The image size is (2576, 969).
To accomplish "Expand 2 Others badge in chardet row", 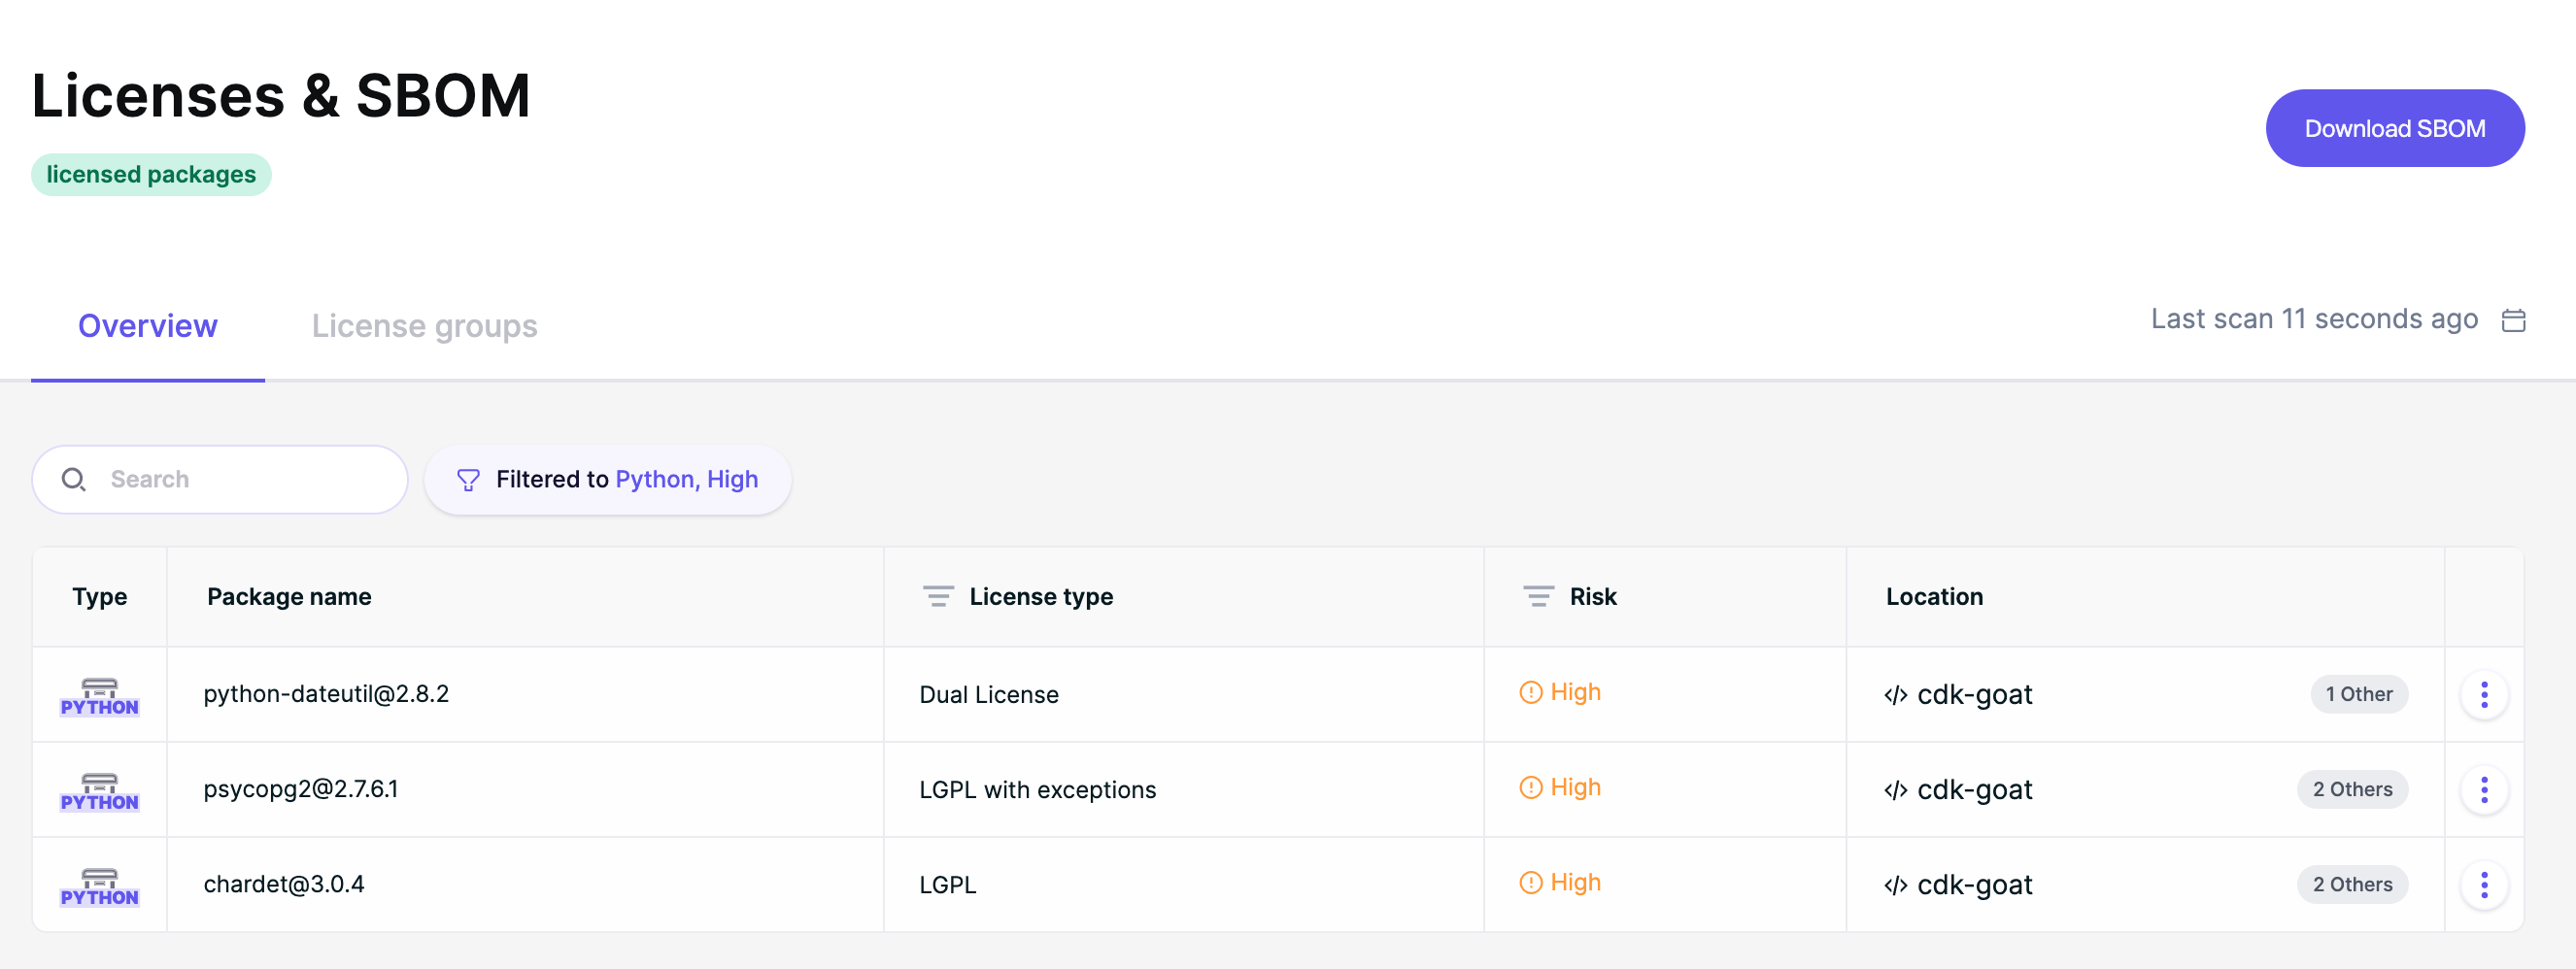I will click(x=2352, y=884).
